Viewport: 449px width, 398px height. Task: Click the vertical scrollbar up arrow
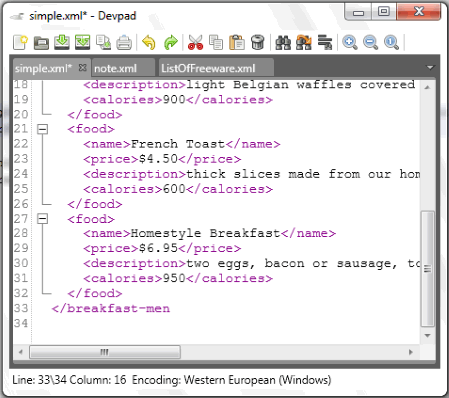click(428, 87)
